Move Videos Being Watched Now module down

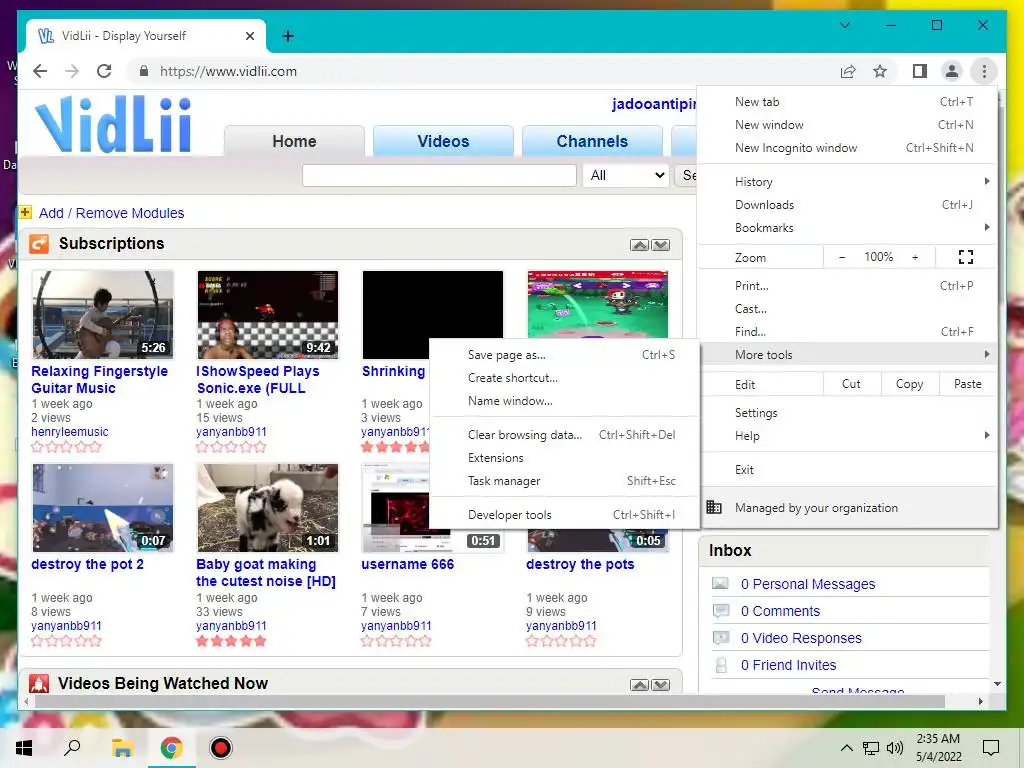(660, 684)
